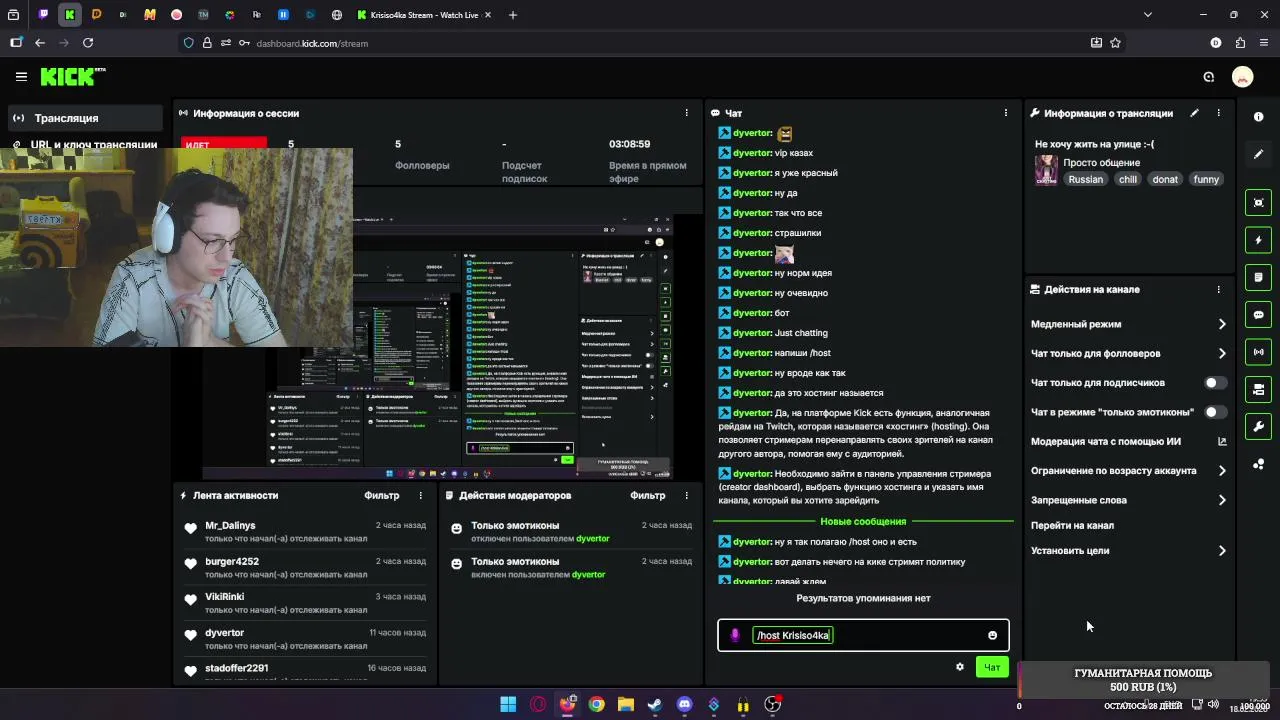Edit stream info with the pencil icon
Image resolution: width=1280 pixels, height=720 pixels.
pos(1194,113)
